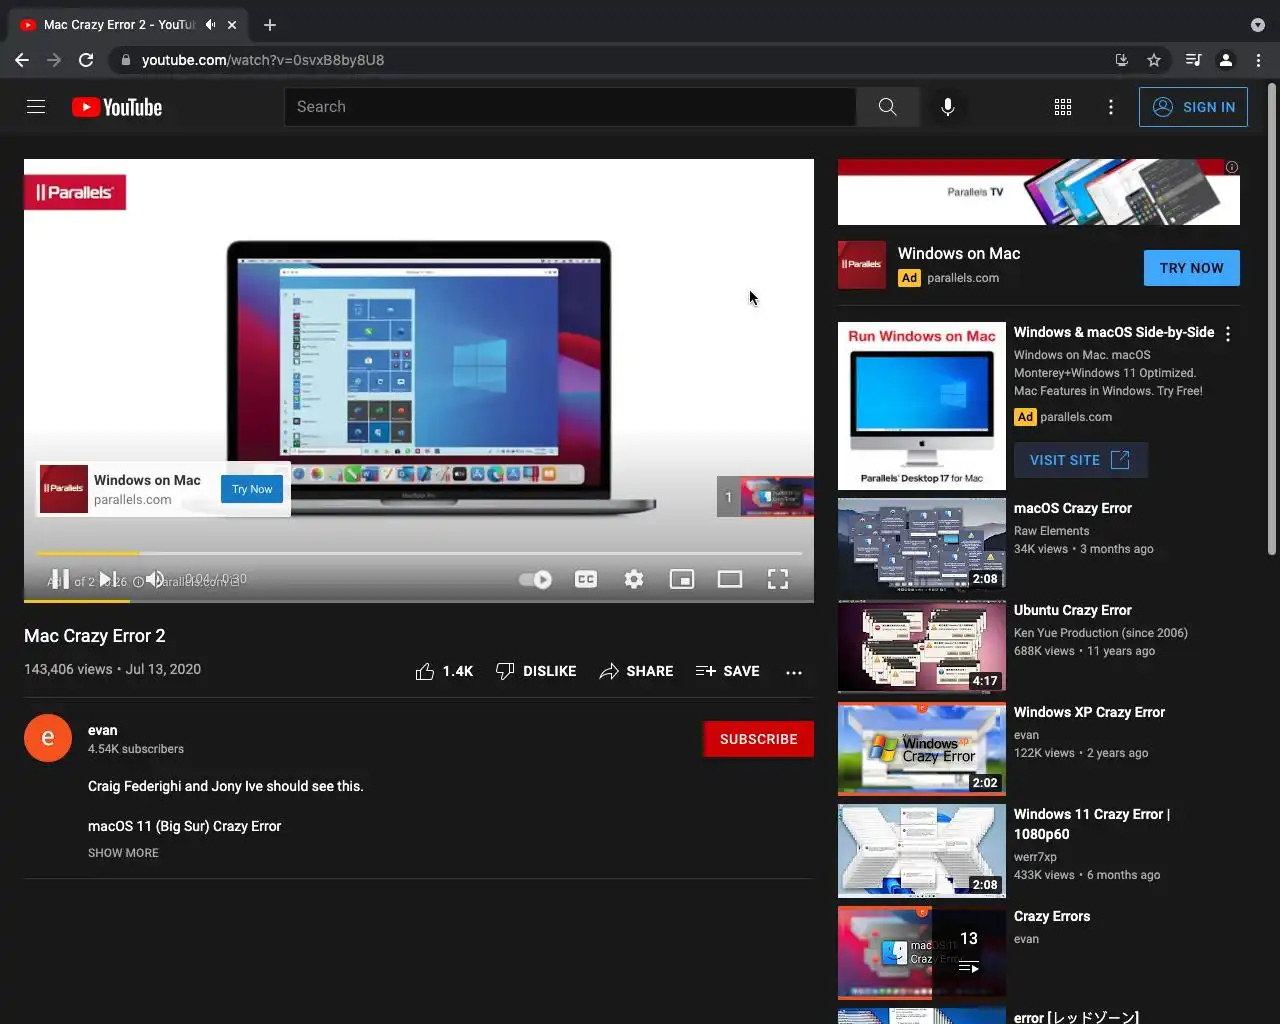Open a new browser tab
Screen dimensions: 1280x1024
pos(270,25)
